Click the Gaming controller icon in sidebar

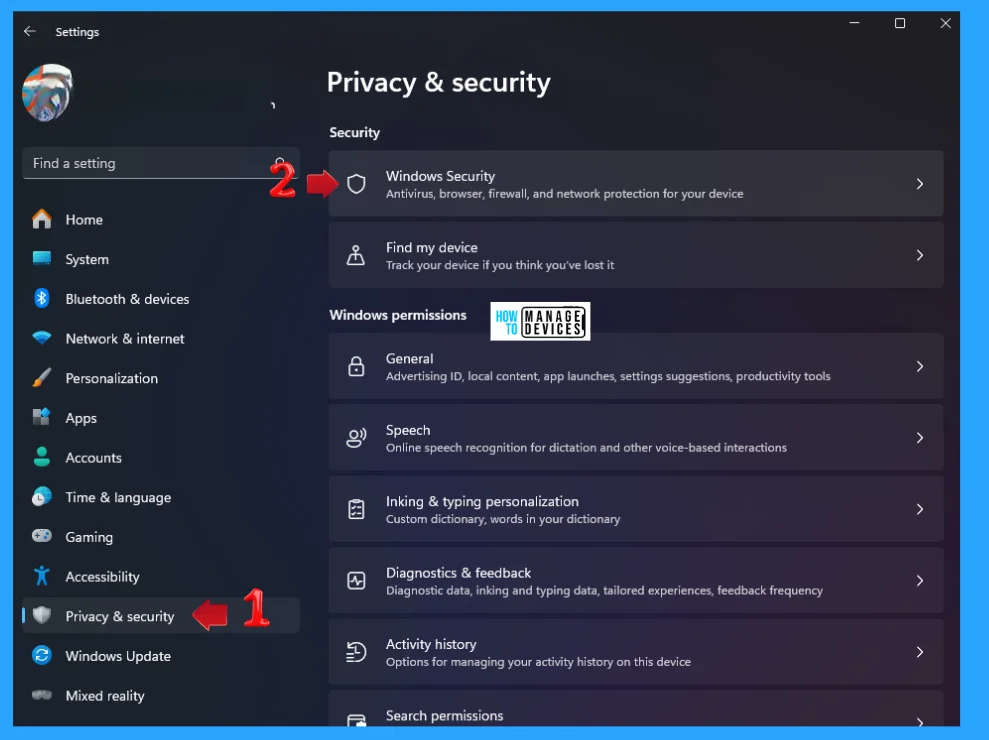pyautogui.click(x=42, y=536)
